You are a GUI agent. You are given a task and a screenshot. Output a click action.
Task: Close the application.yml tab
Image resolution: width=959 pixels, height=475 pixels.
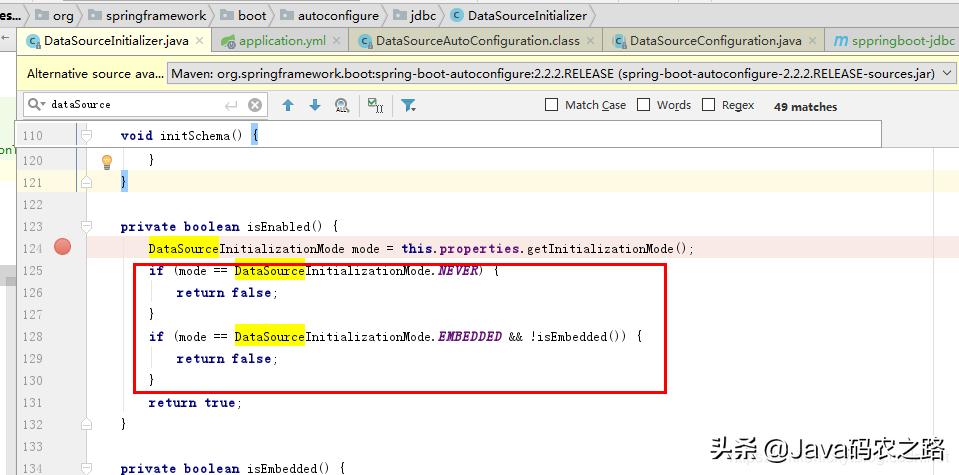[x=338, y=41]
